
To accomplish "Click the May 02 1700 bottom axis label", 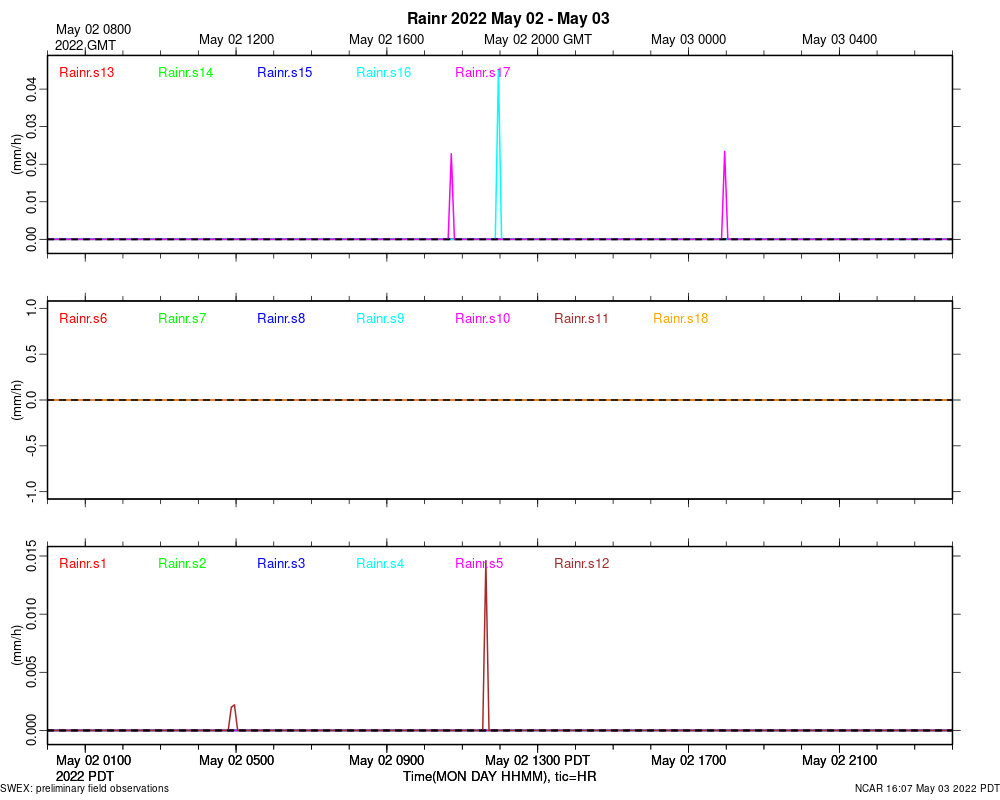I will [x=688, y=760].
